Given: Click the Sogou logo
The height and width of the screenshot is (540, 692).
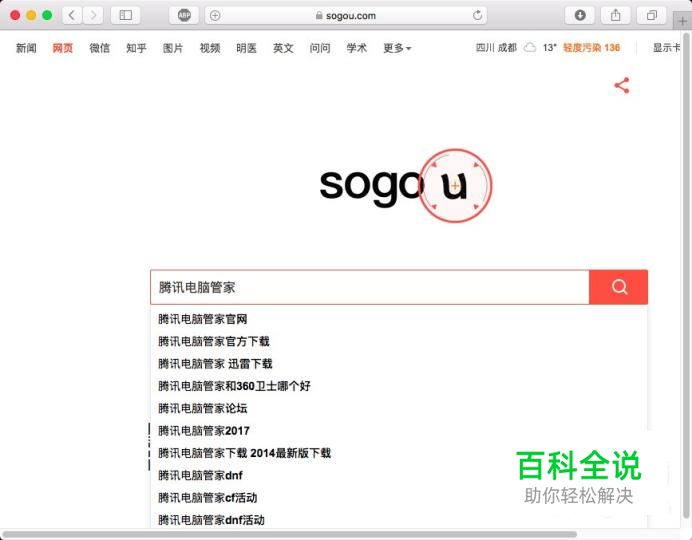Looking at the screenshot, I should click(404, 185).
